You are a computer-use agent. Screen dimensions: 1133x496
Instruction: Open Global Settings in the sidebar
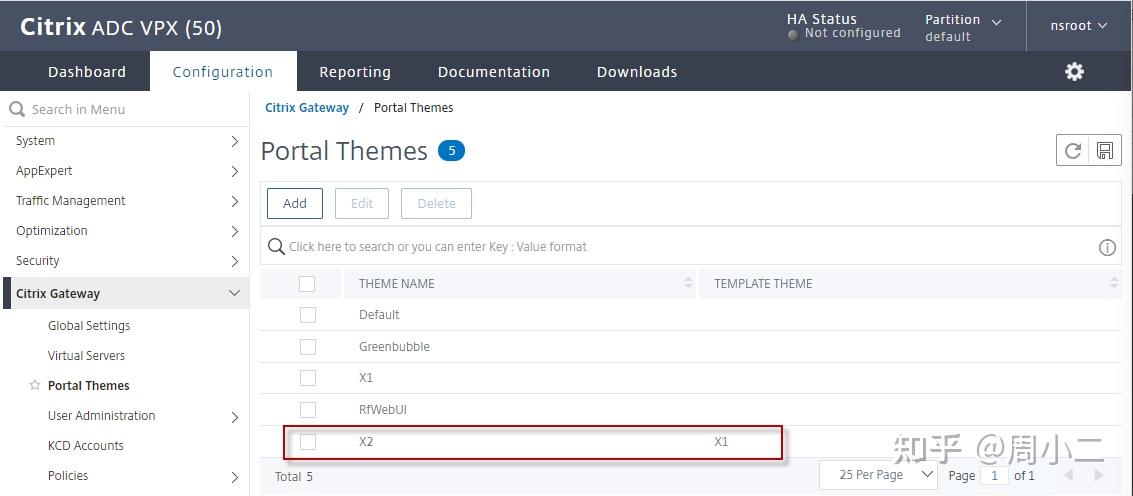89,325
